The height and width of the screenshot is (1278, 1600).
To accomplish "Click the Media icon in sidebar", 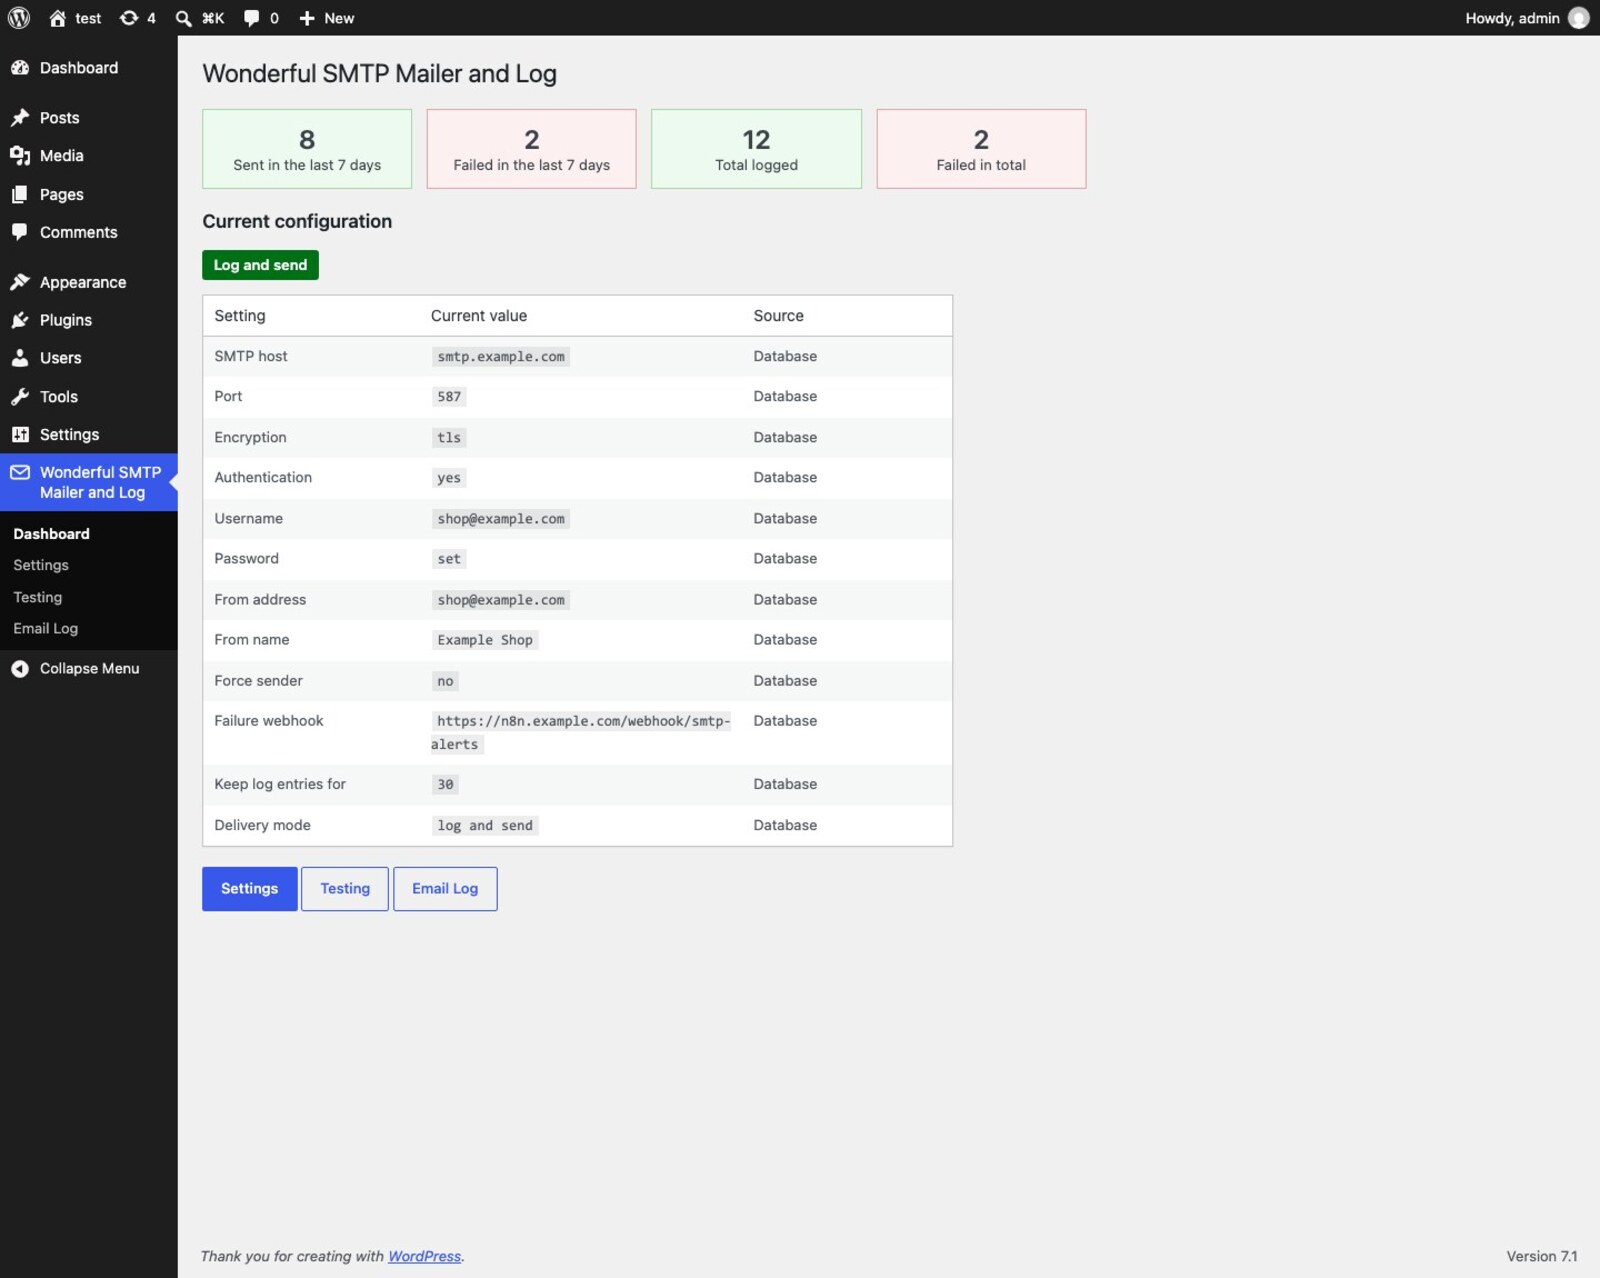I will (20, 156).
